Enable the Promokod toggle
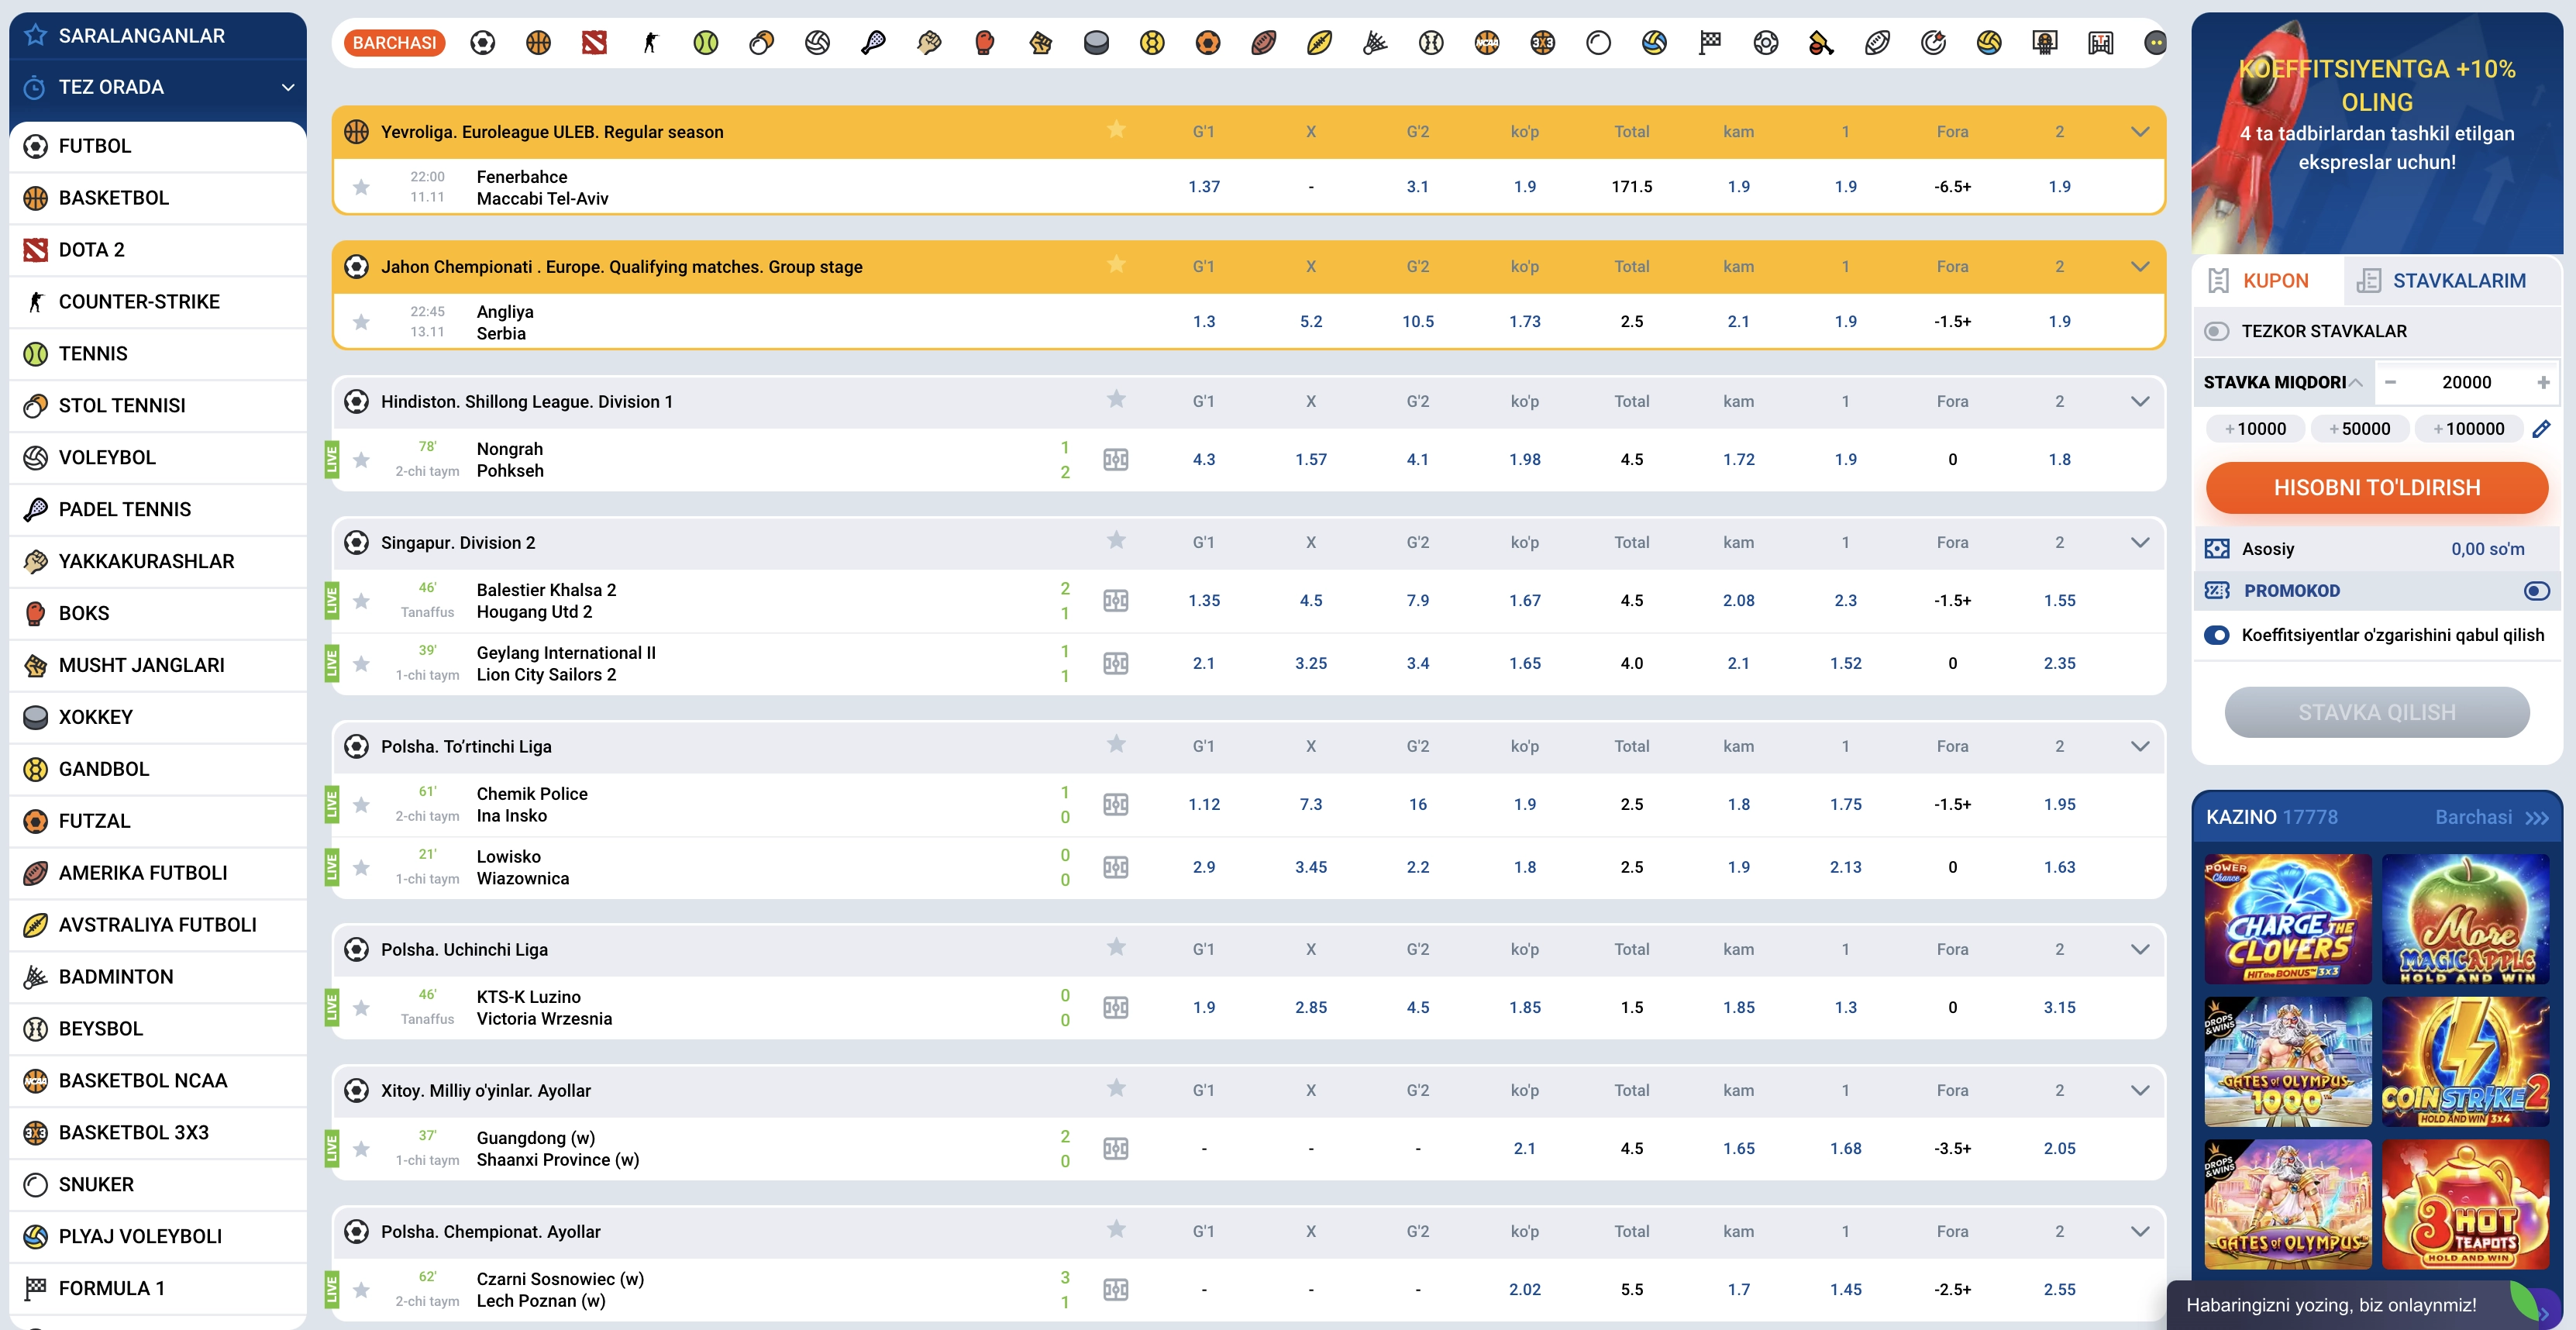 [x=2536, y=591]
